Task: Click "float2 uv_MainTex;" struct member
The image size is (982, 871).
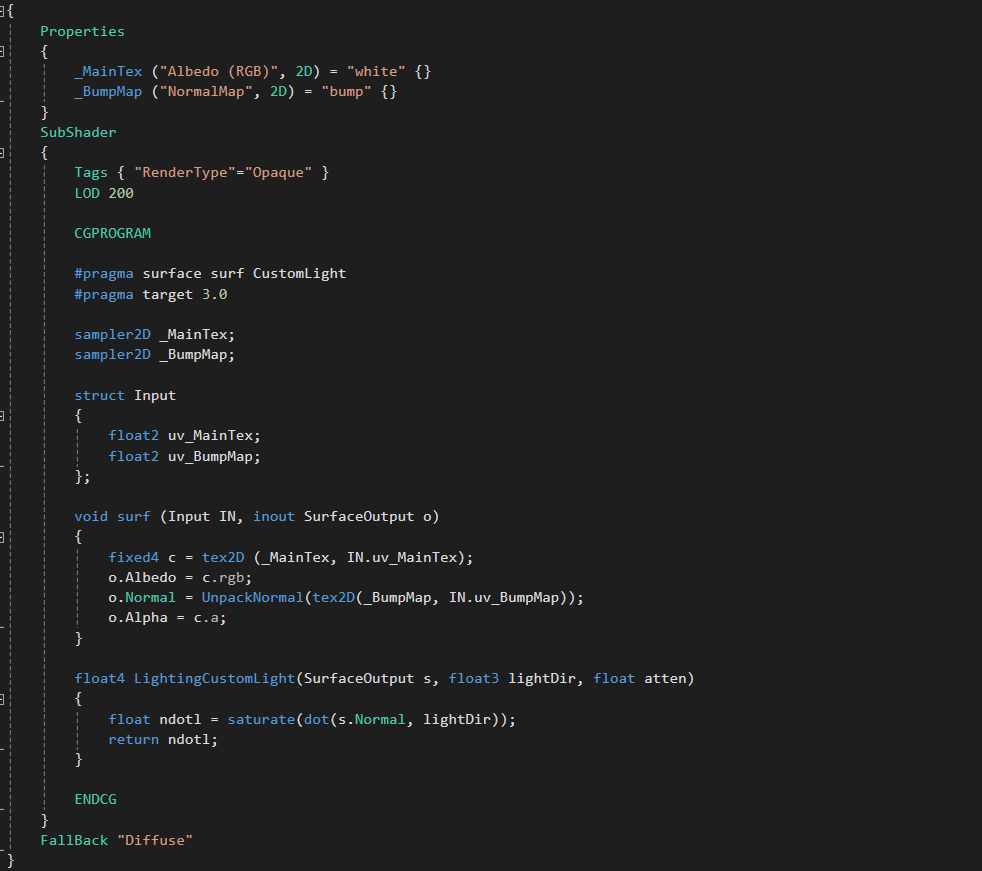Action: tap(184, 436)
